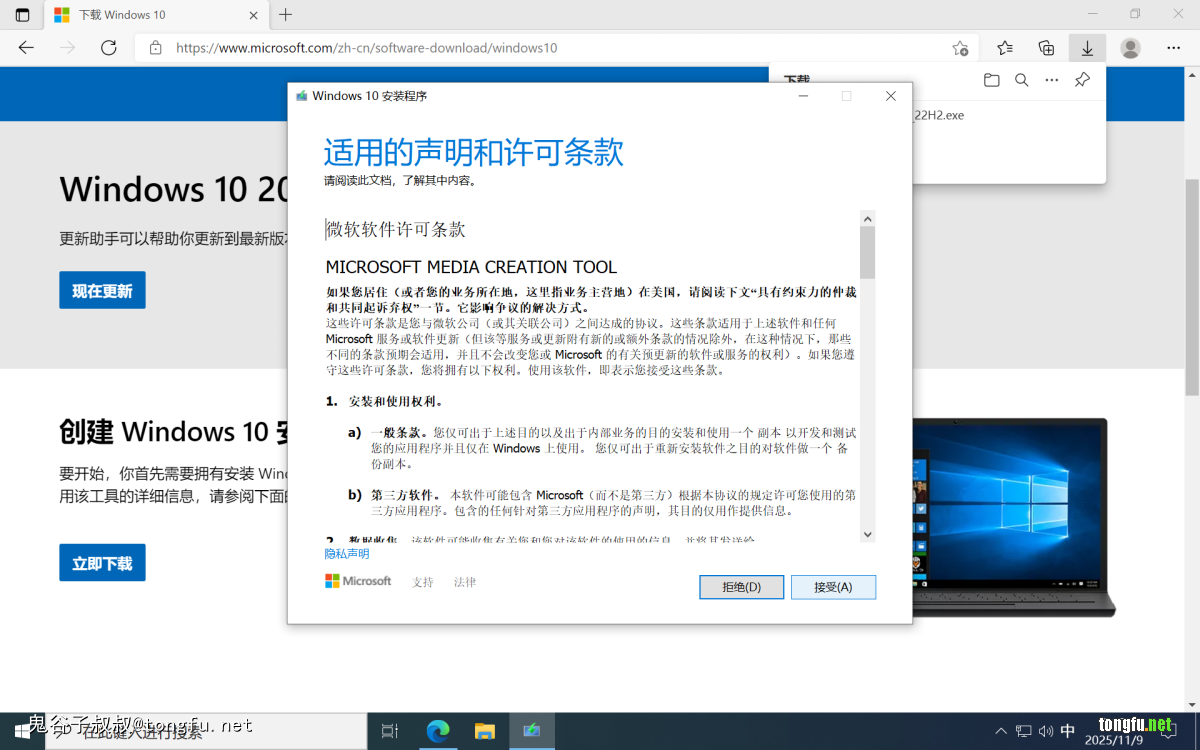Viewport: 1200px width, 750px height.
Task: Click the user profile avatar icon
Action: pos(1130,48)
